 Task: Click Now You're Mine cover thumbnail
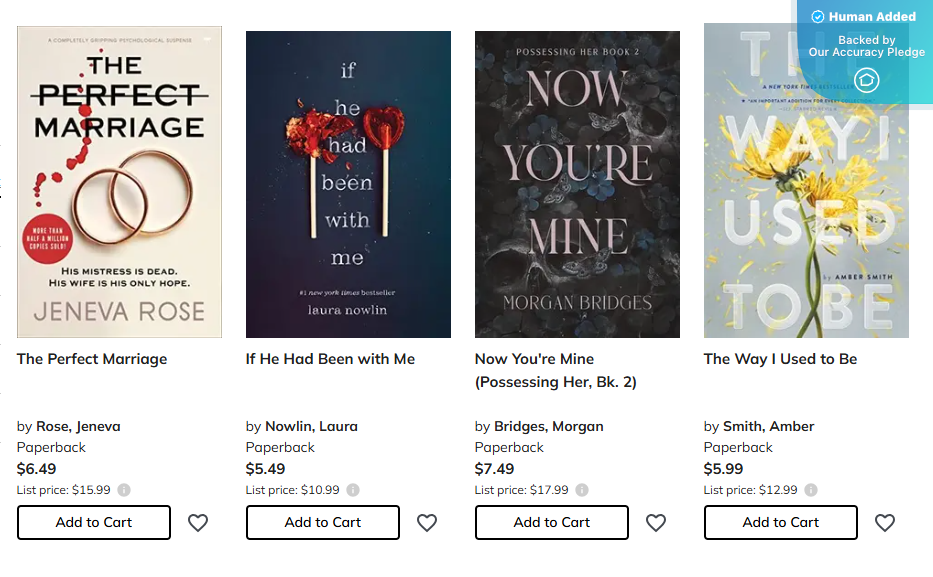tap(577, 181)
